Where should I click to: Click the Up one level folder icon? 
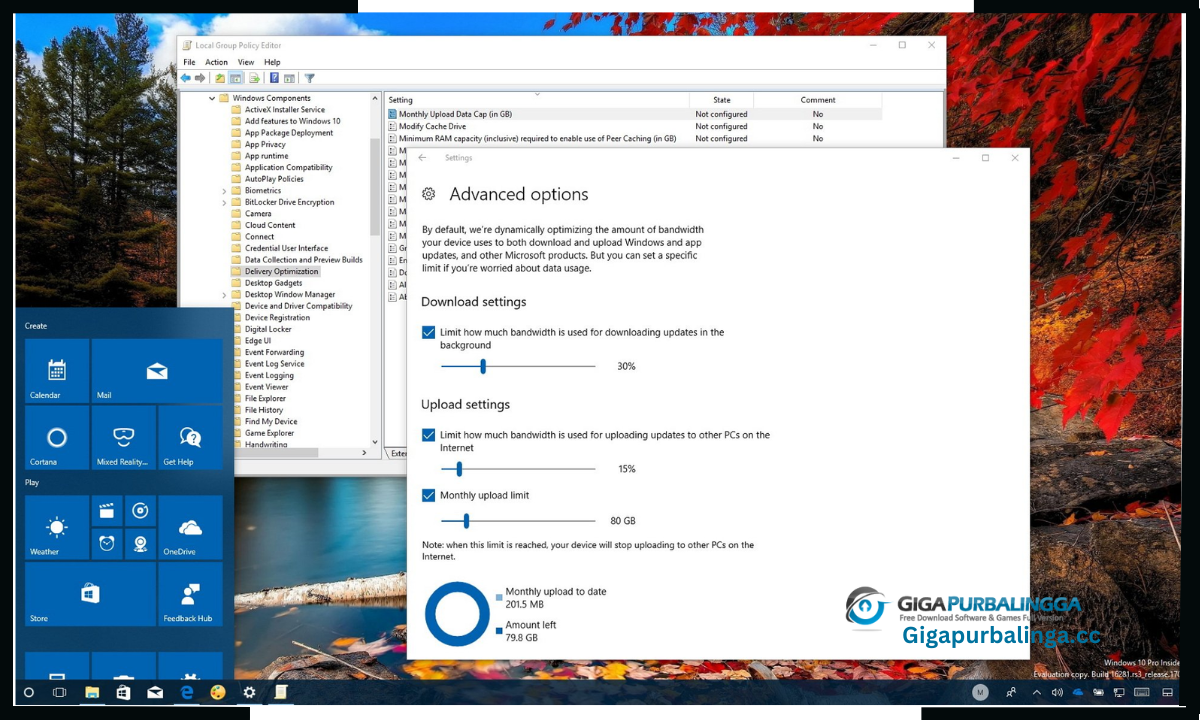coord(220,78)
